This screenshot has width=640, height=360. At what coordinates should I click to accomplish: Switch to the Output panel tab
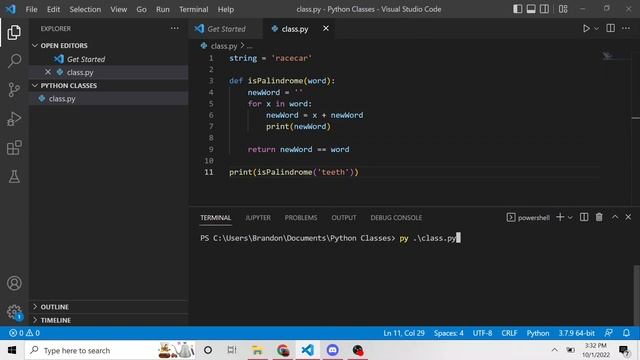(x=344, y=218)
